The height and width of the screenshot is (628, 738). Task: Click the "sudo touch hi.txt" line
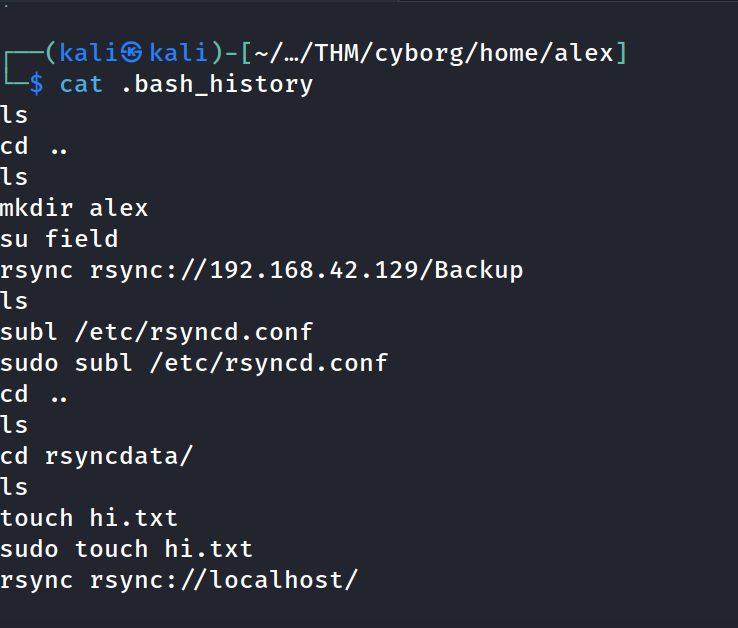tap(126, 549)
